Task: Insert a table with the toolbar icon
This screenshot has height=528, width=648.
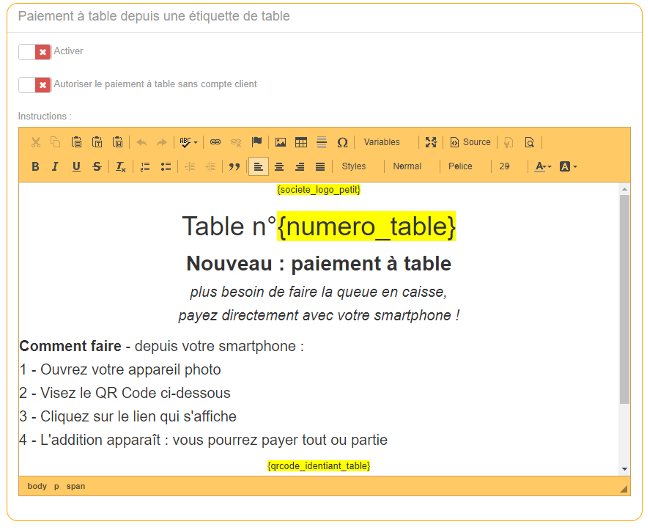Action: 301,142
